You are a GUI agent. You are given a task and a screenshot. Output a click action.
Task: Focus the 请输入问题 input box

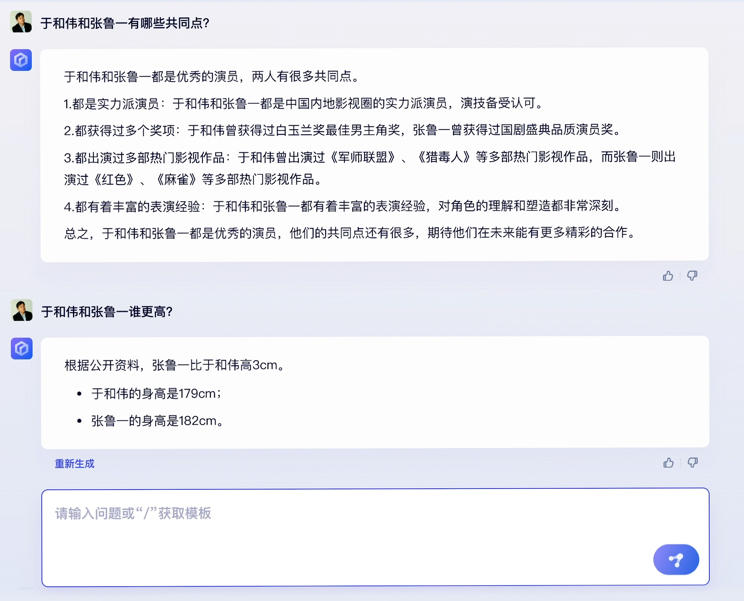pos(375,537)
